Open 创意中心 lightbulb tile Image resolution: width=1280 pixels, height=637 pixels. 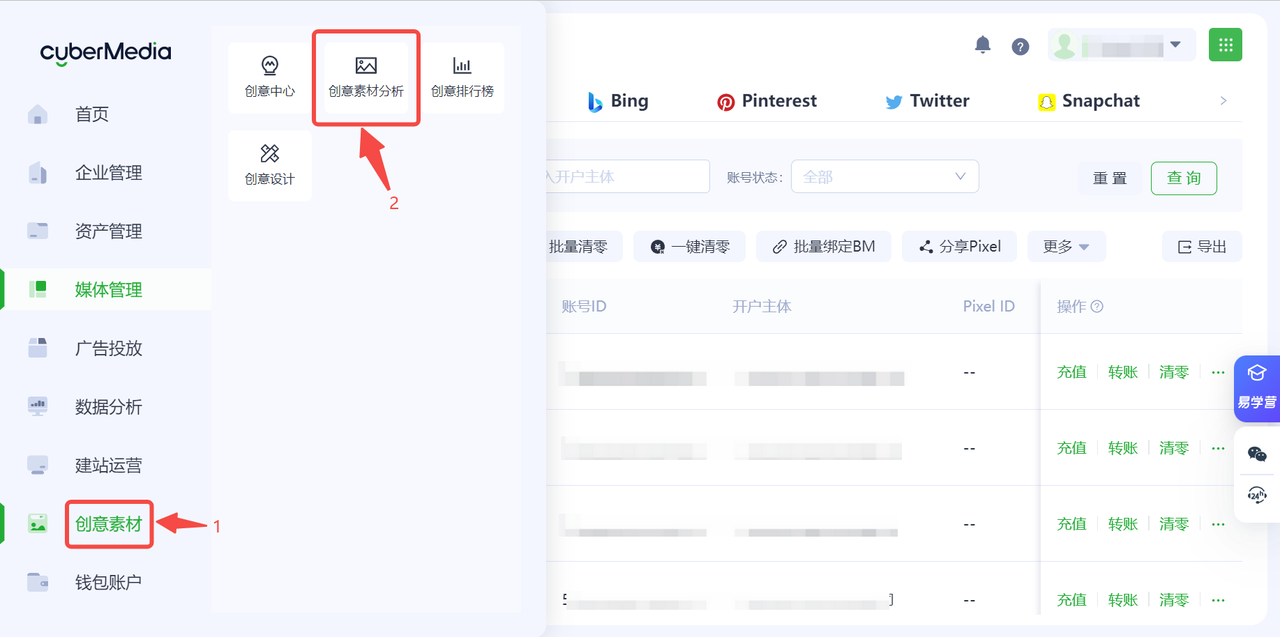pyautogui.click(x=270, y=78)
